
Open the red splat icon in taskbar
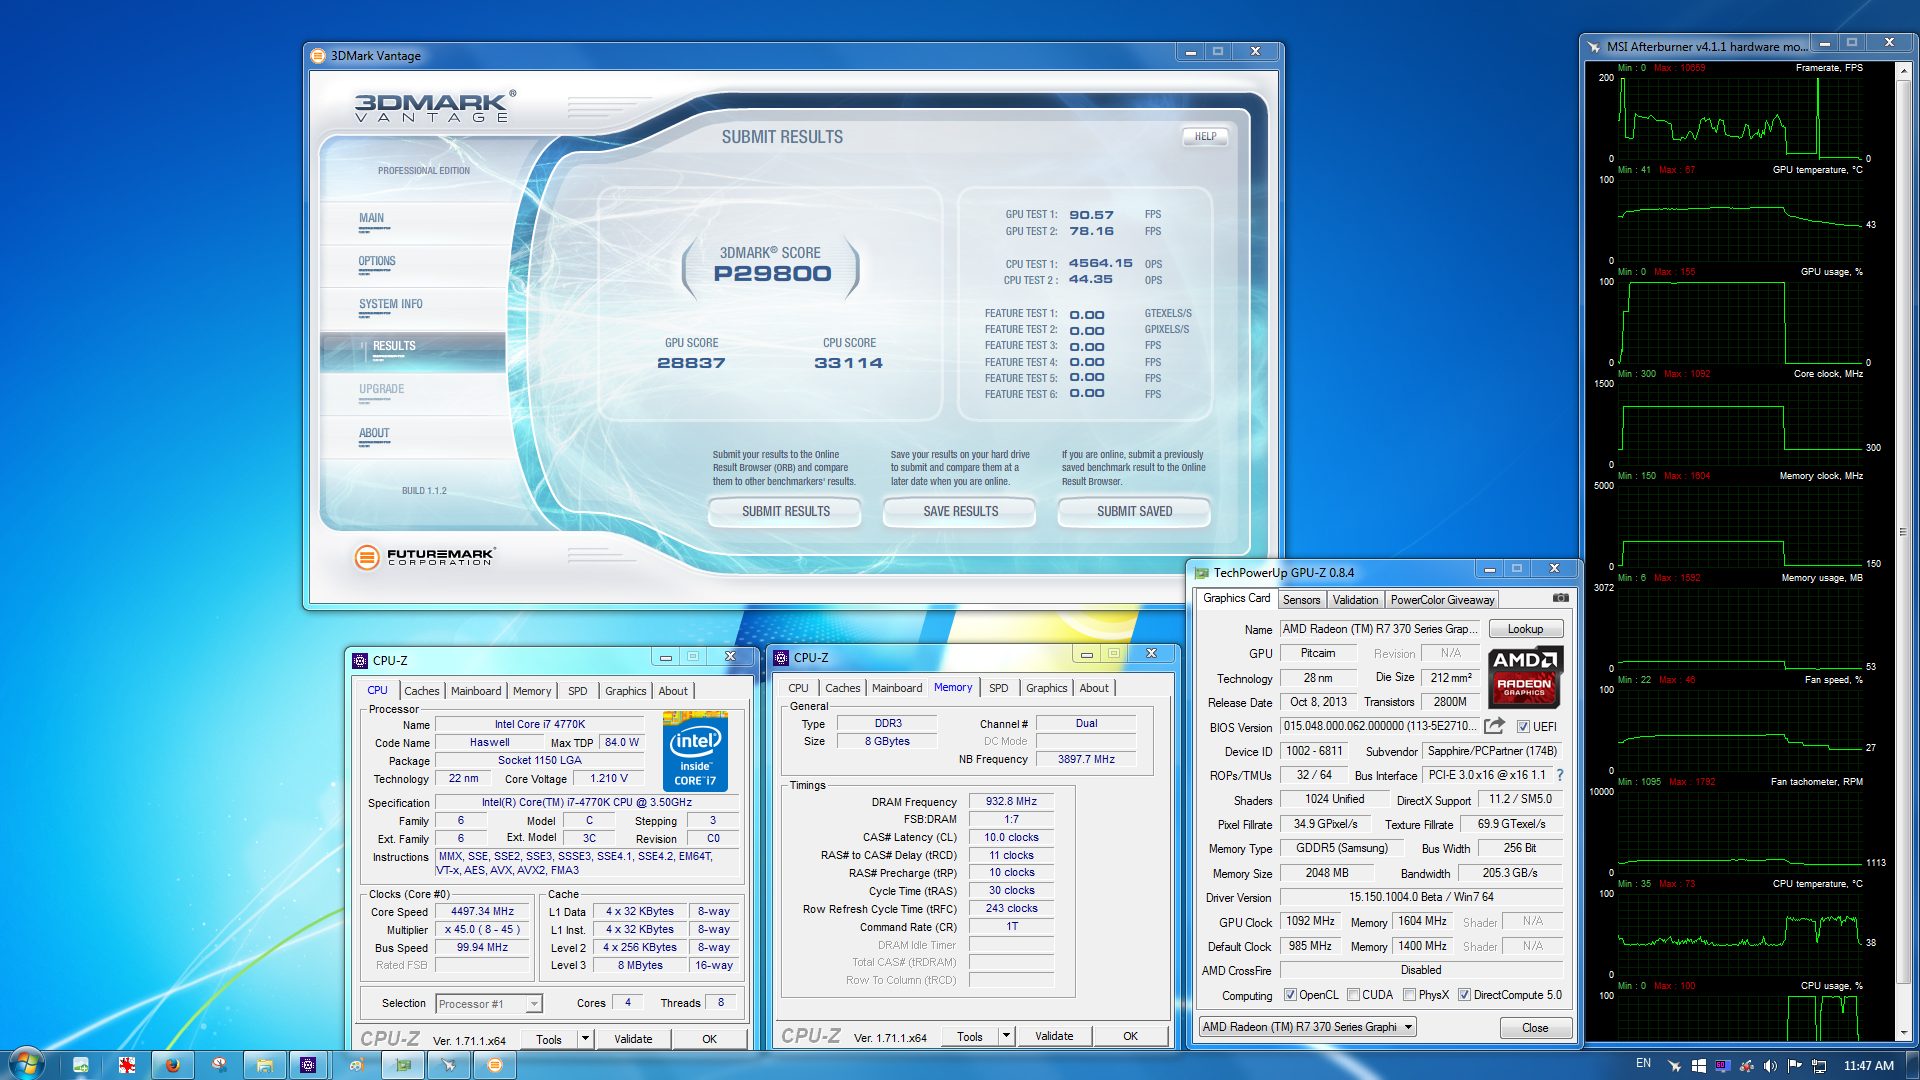126,1065
